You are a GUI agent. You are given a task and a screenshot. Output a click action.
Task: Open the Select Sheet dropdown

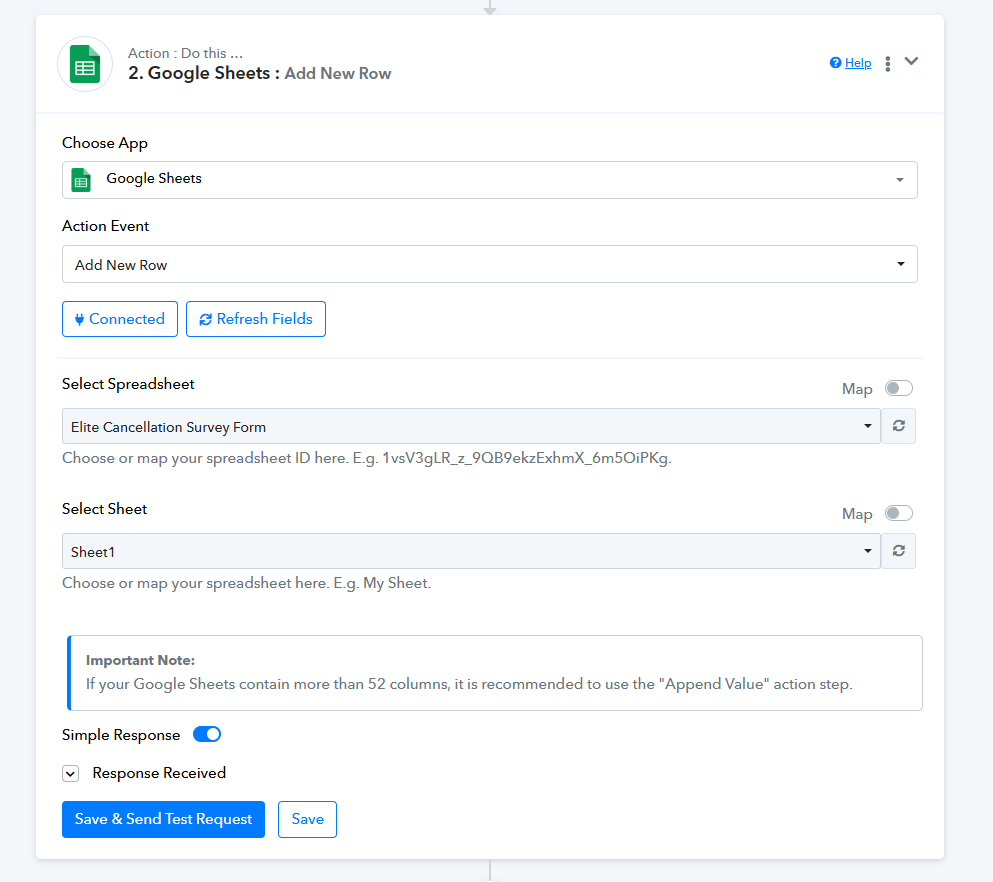[471, 551]
